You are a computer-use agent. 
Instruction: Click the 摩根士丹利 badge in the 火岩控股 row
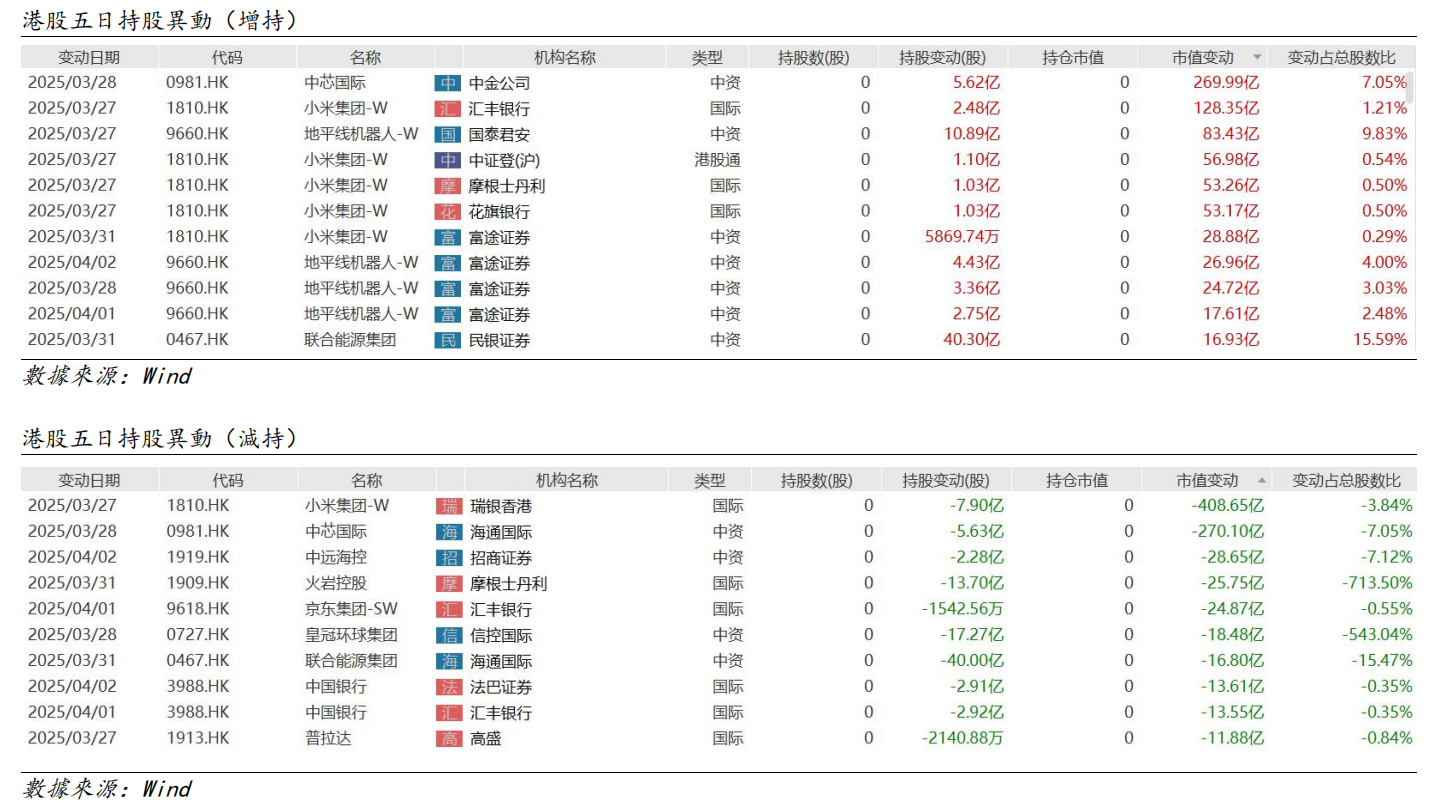(450, 583)
